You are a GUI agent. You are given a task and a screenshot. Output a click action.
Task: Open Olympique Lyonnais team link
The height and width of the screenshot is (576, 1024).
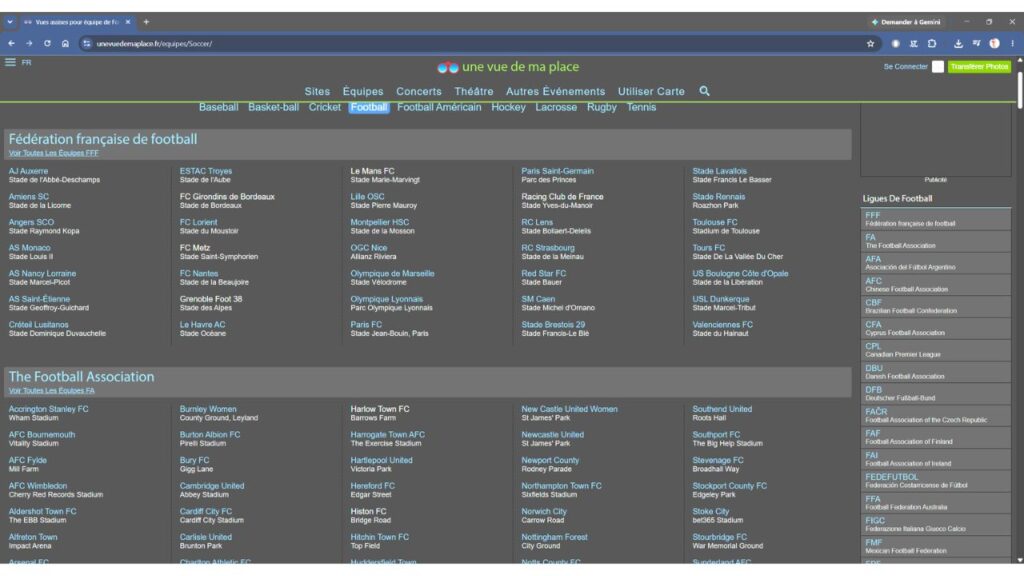pos(387,299)
